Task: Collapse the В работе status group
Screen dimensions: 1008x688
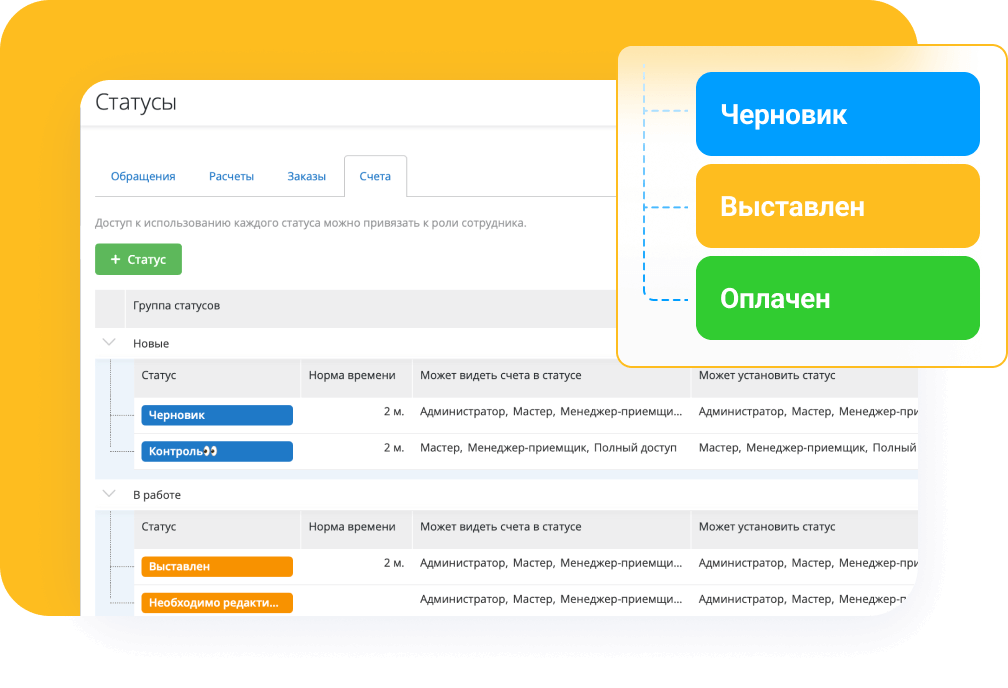Action: point(110,493)
